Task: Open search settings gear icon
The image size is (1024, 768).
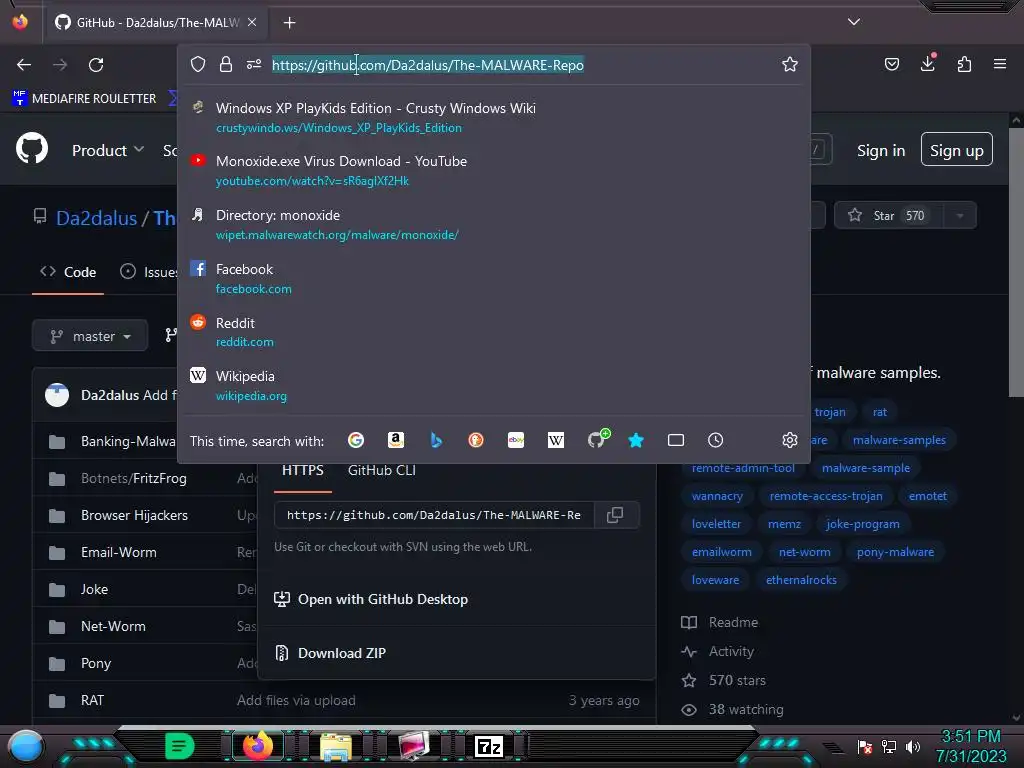Action: pos(790,440)
